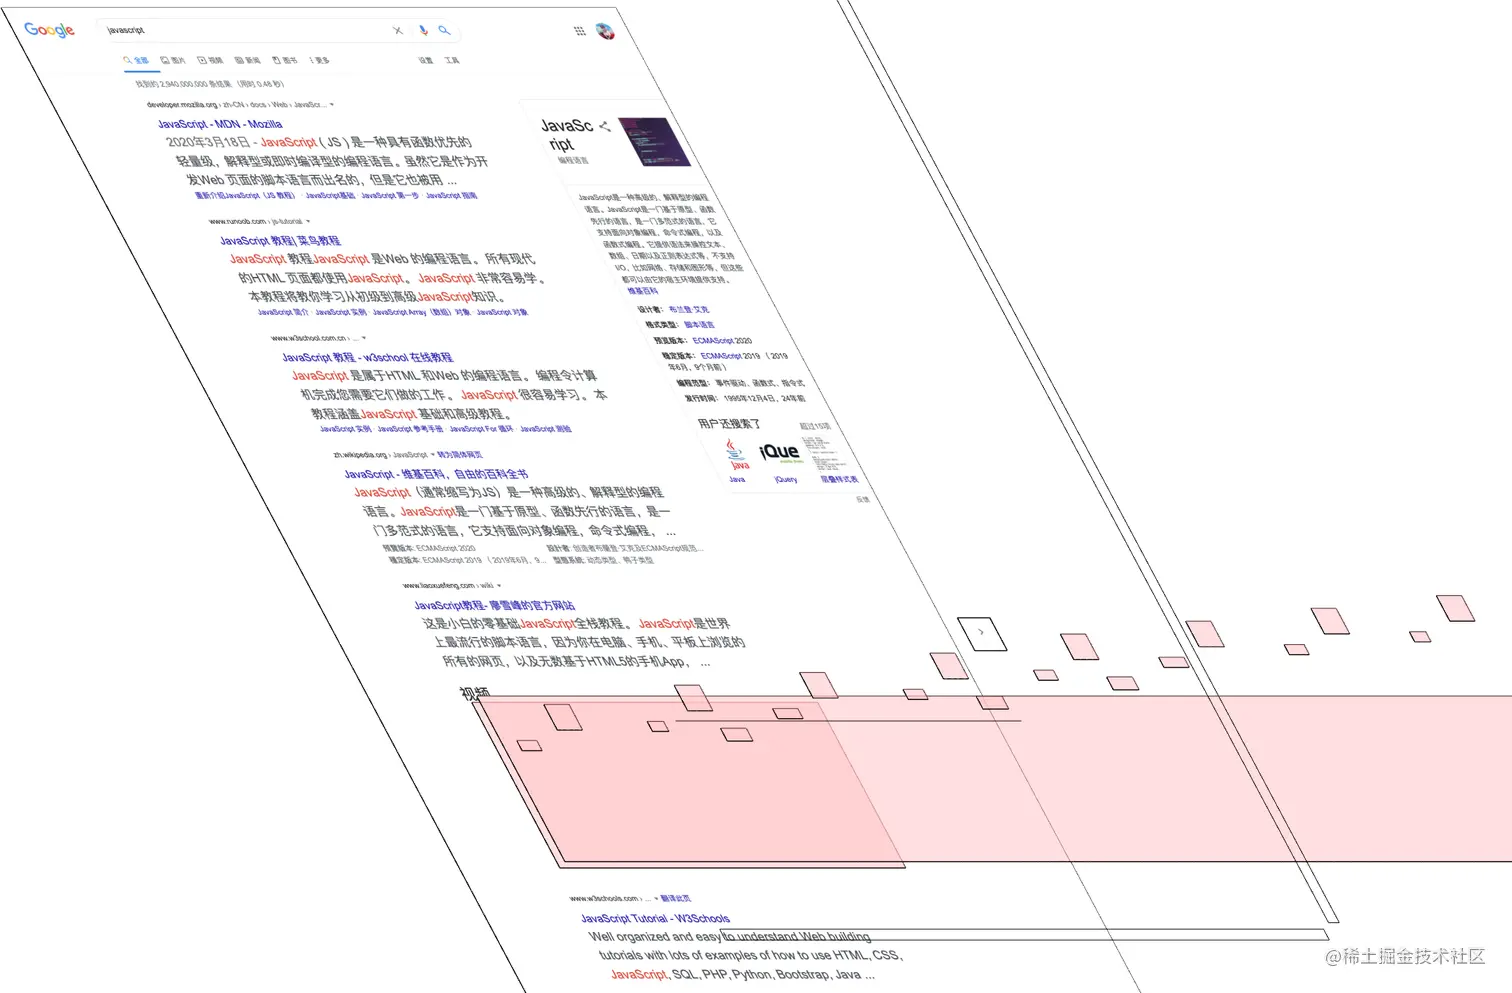
Task: Open JavaScript - 维基百科 result
Action: click(436, 474)
